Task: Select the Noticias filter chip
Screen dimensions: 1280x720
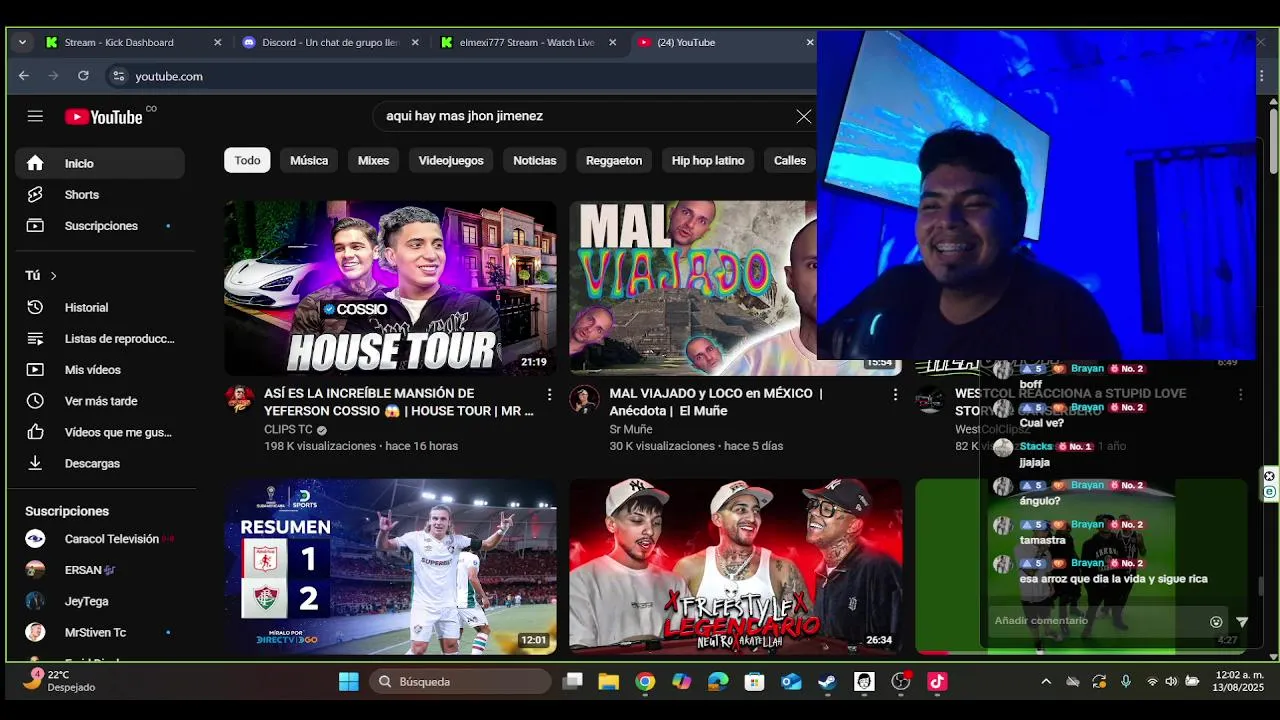Action: 535,160
